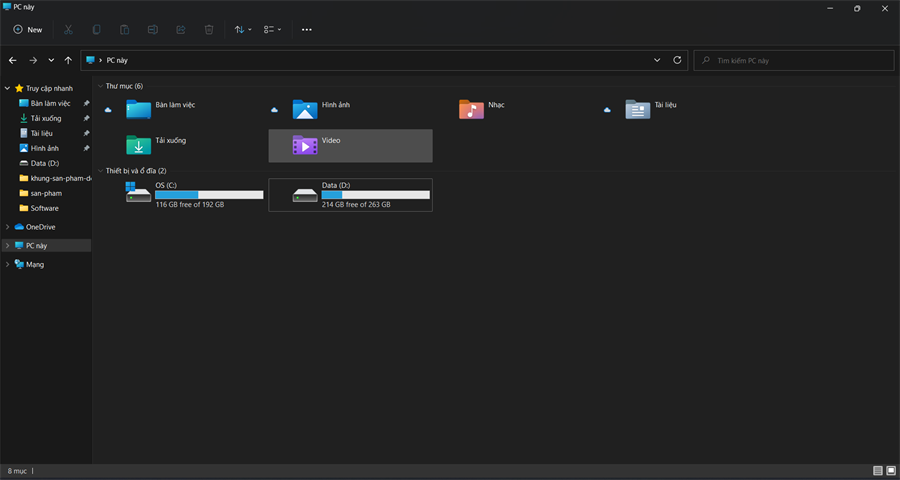Click the 214 GB free of 263 GB text

click(x=356, y=205)
